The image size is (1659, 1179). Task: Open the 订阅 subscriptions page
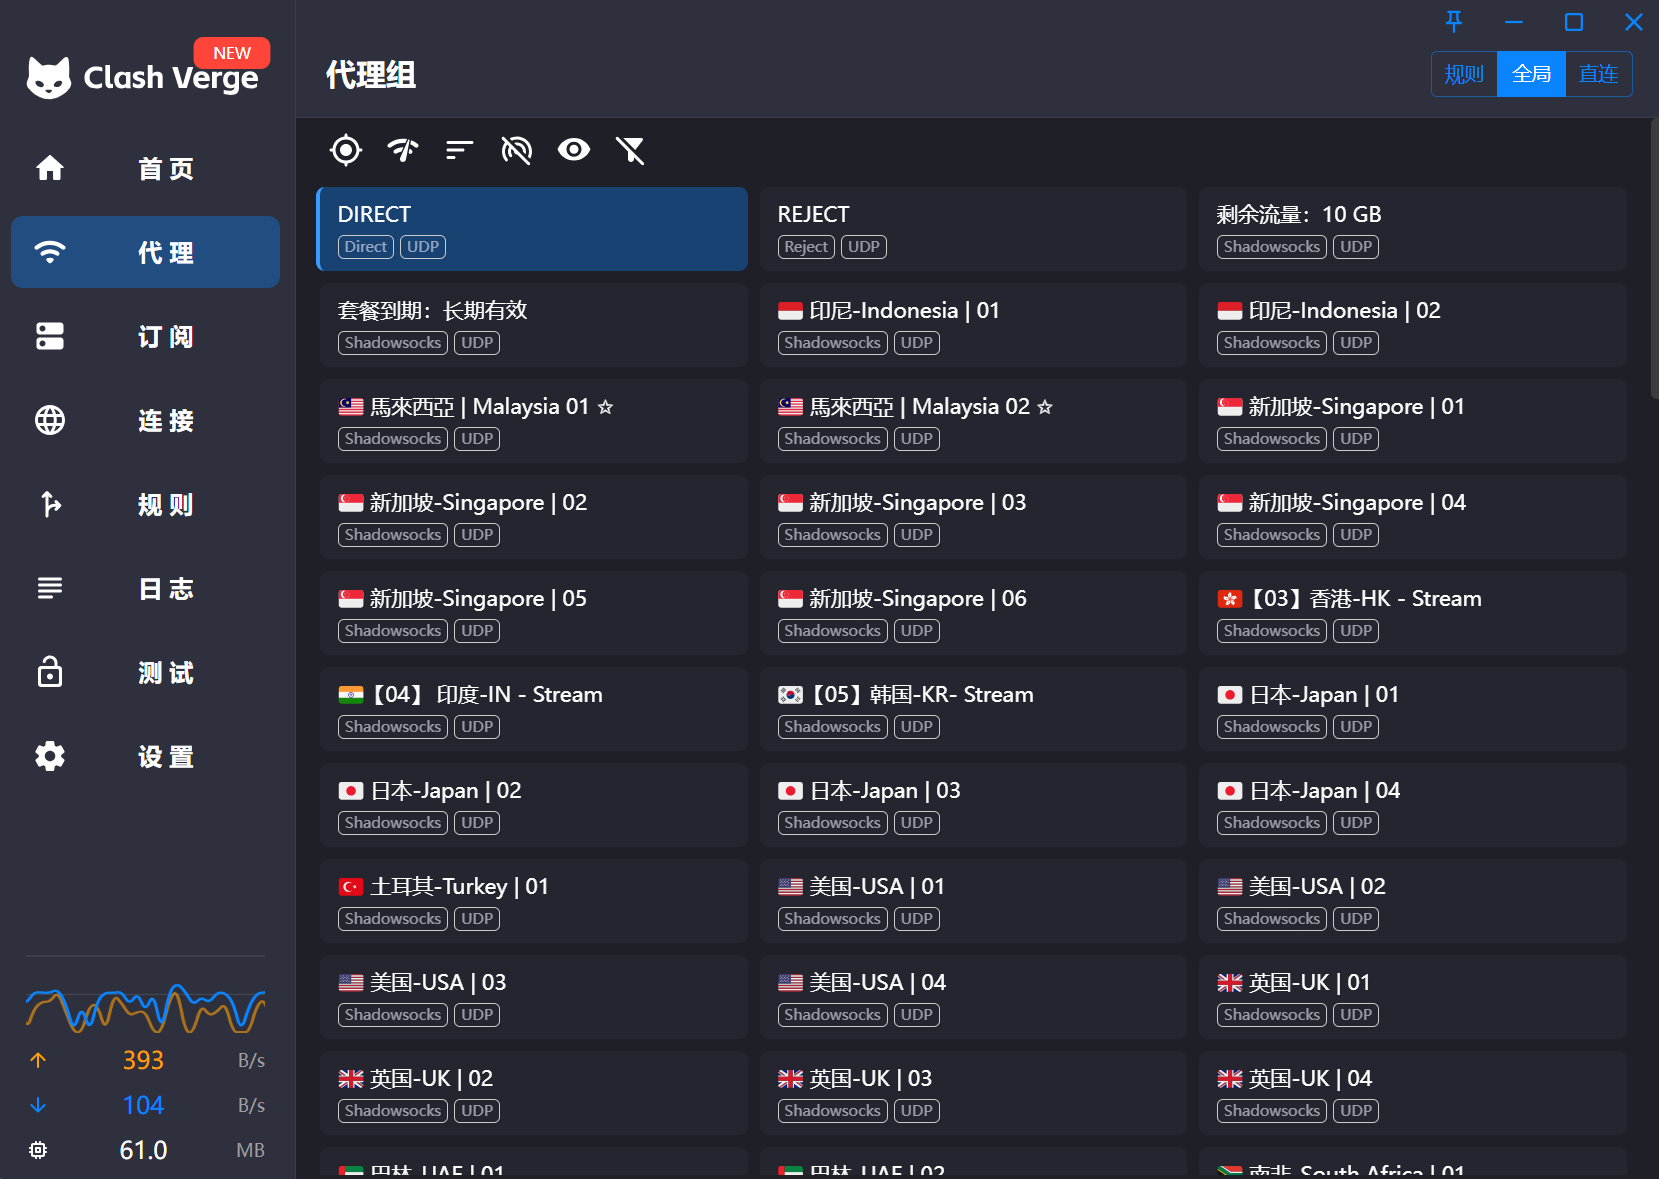coord(146,336)
